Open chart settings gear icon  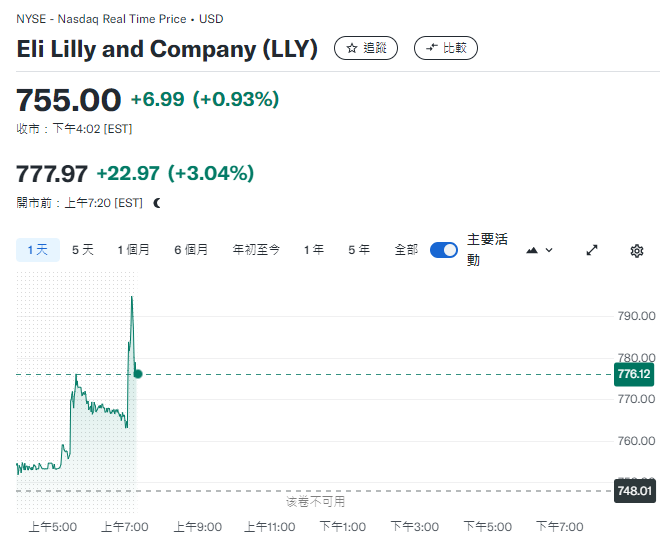coord(637,250)
